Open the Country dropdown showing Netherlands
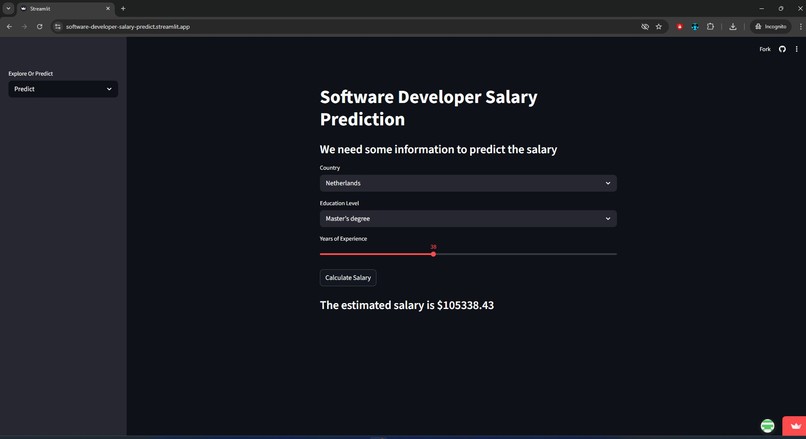 pos(468,183)
